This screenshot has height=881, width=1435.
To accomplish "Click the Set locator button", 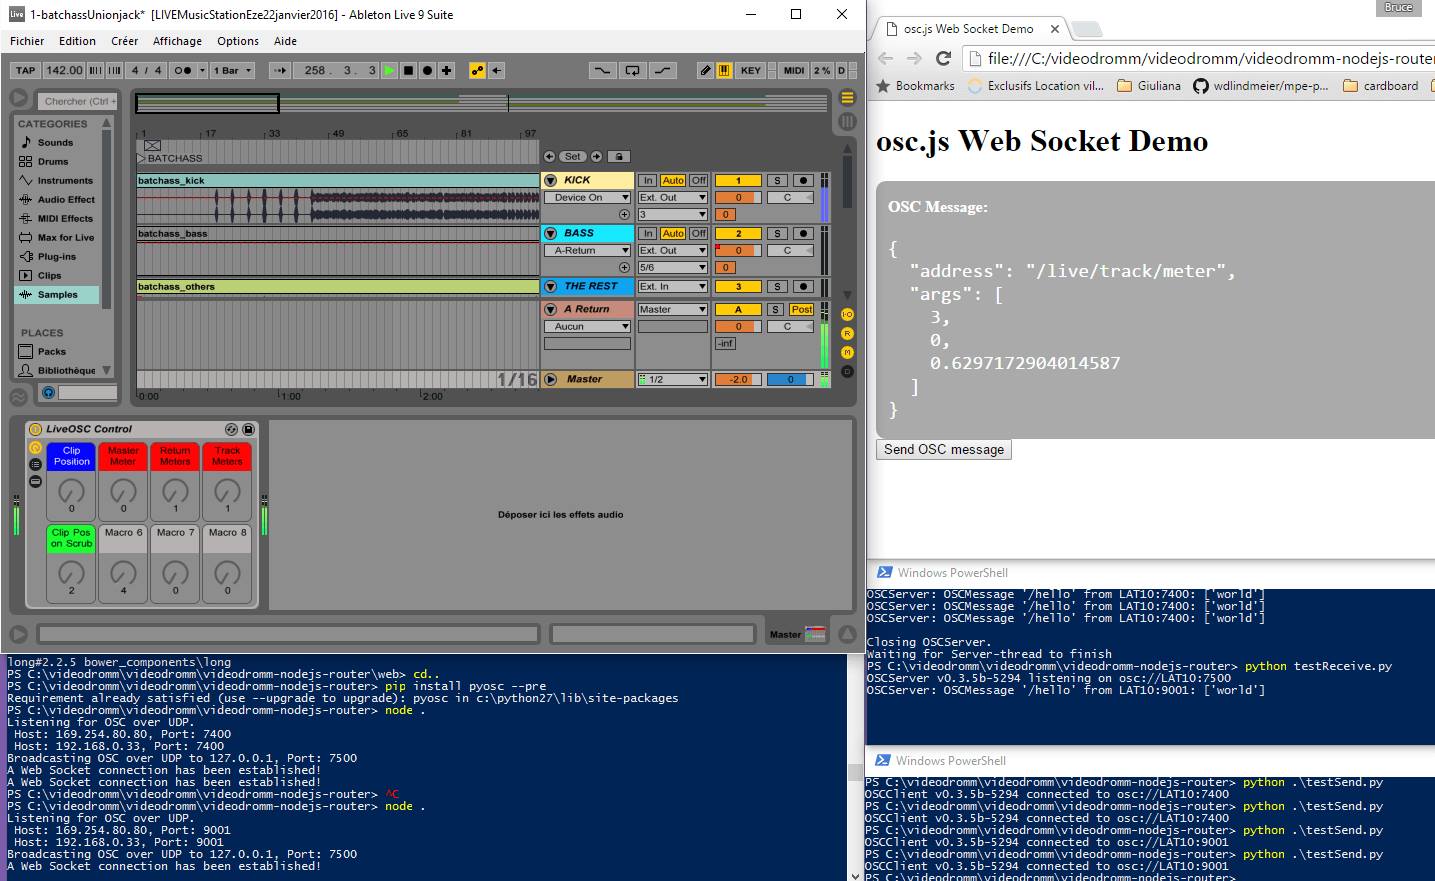I will [572, 156].
